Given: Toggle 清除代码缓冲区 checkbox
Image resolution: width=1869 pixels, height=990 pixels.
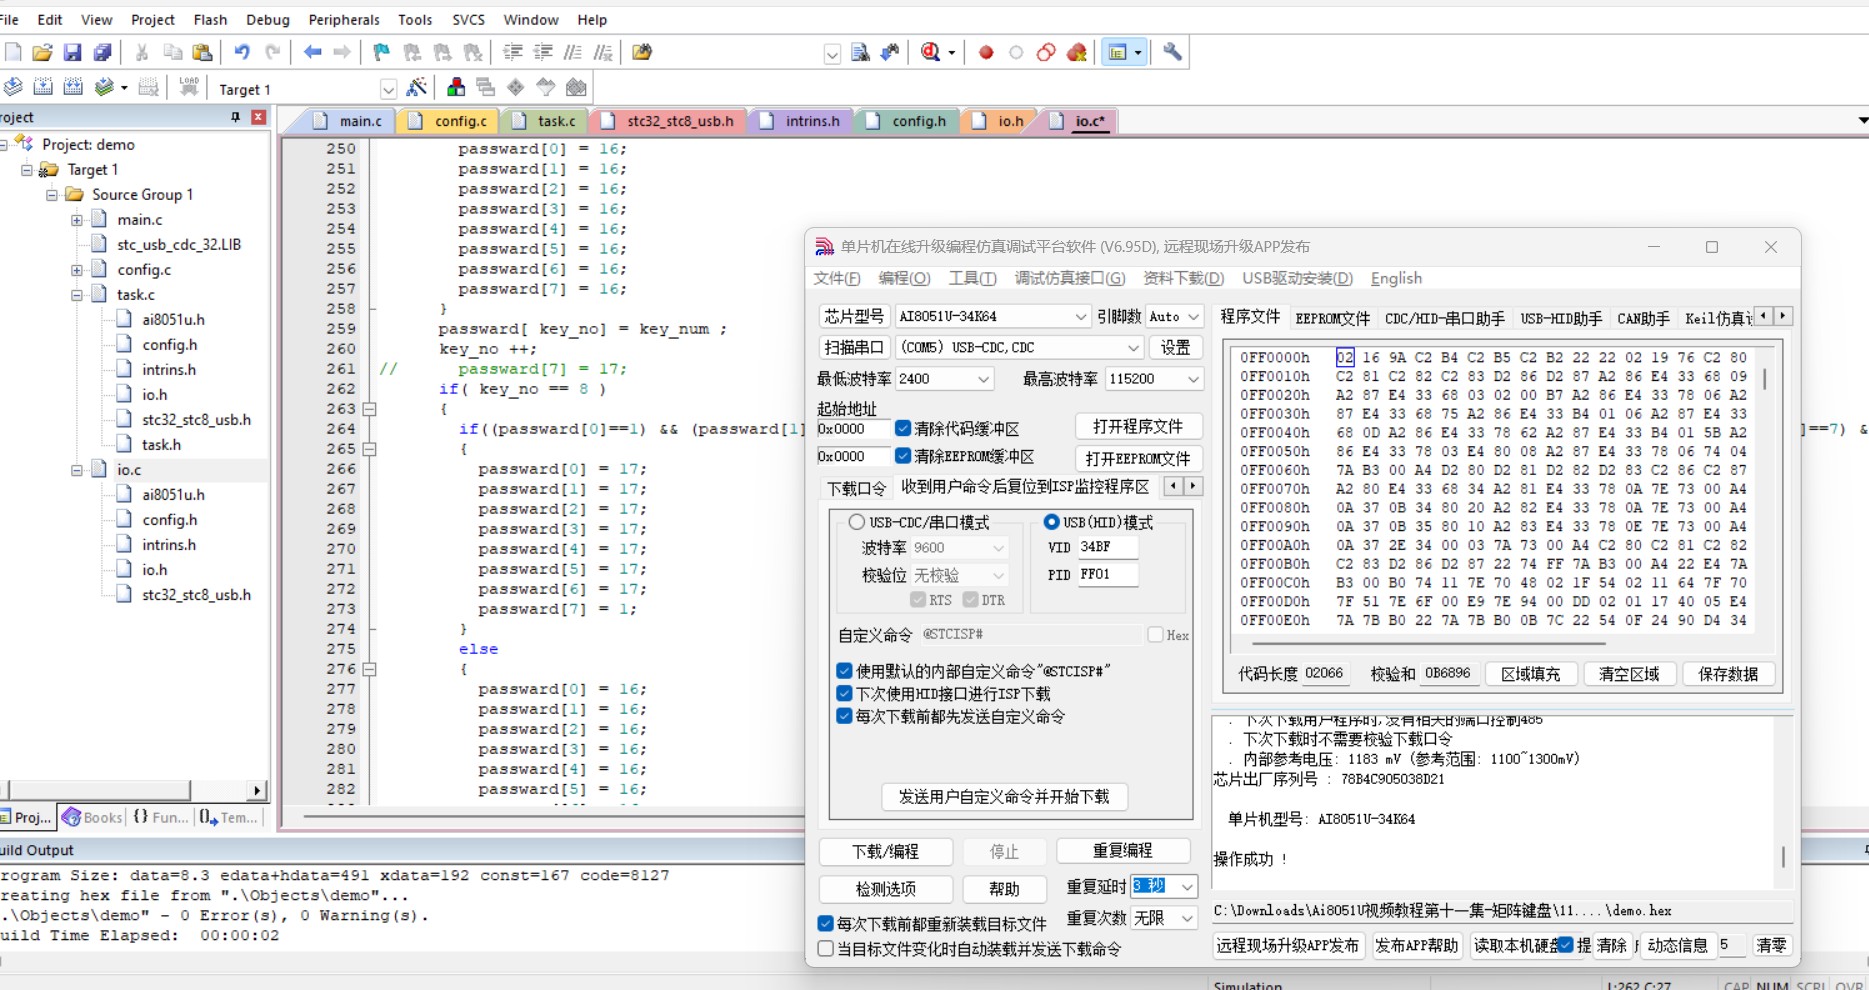Looking at the screenshot, I should point(903,428).
